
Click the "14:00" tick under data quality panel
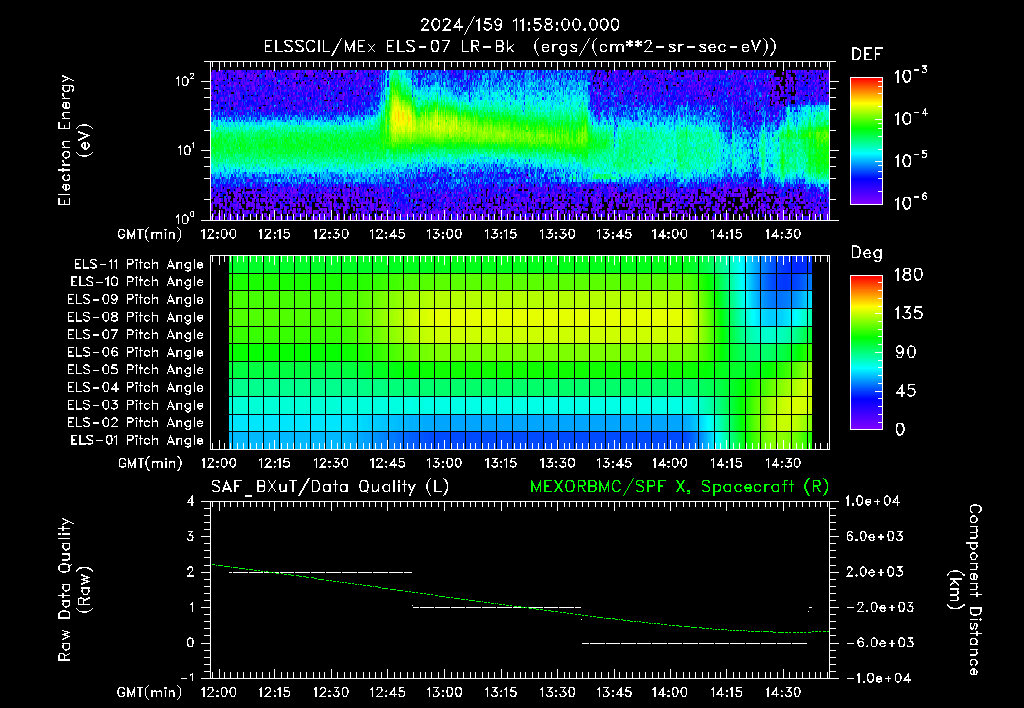point(669,692)
